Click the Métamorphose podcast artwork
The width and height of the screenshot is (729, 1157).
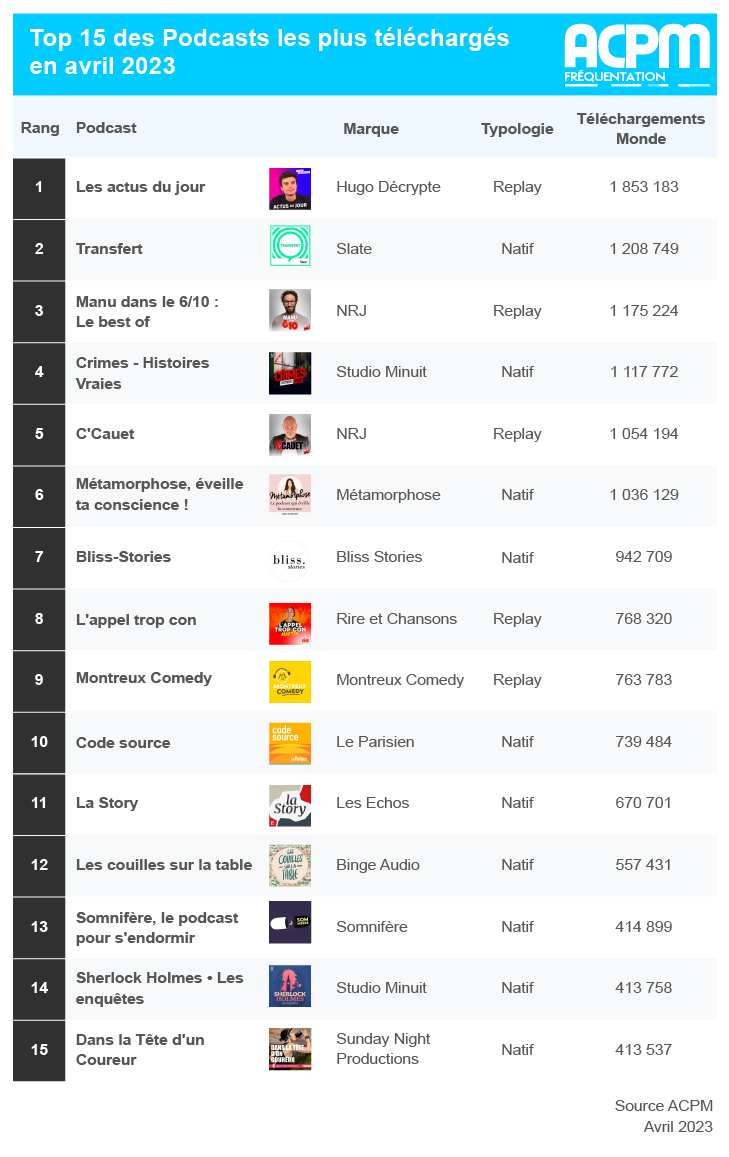pos(290,495)
